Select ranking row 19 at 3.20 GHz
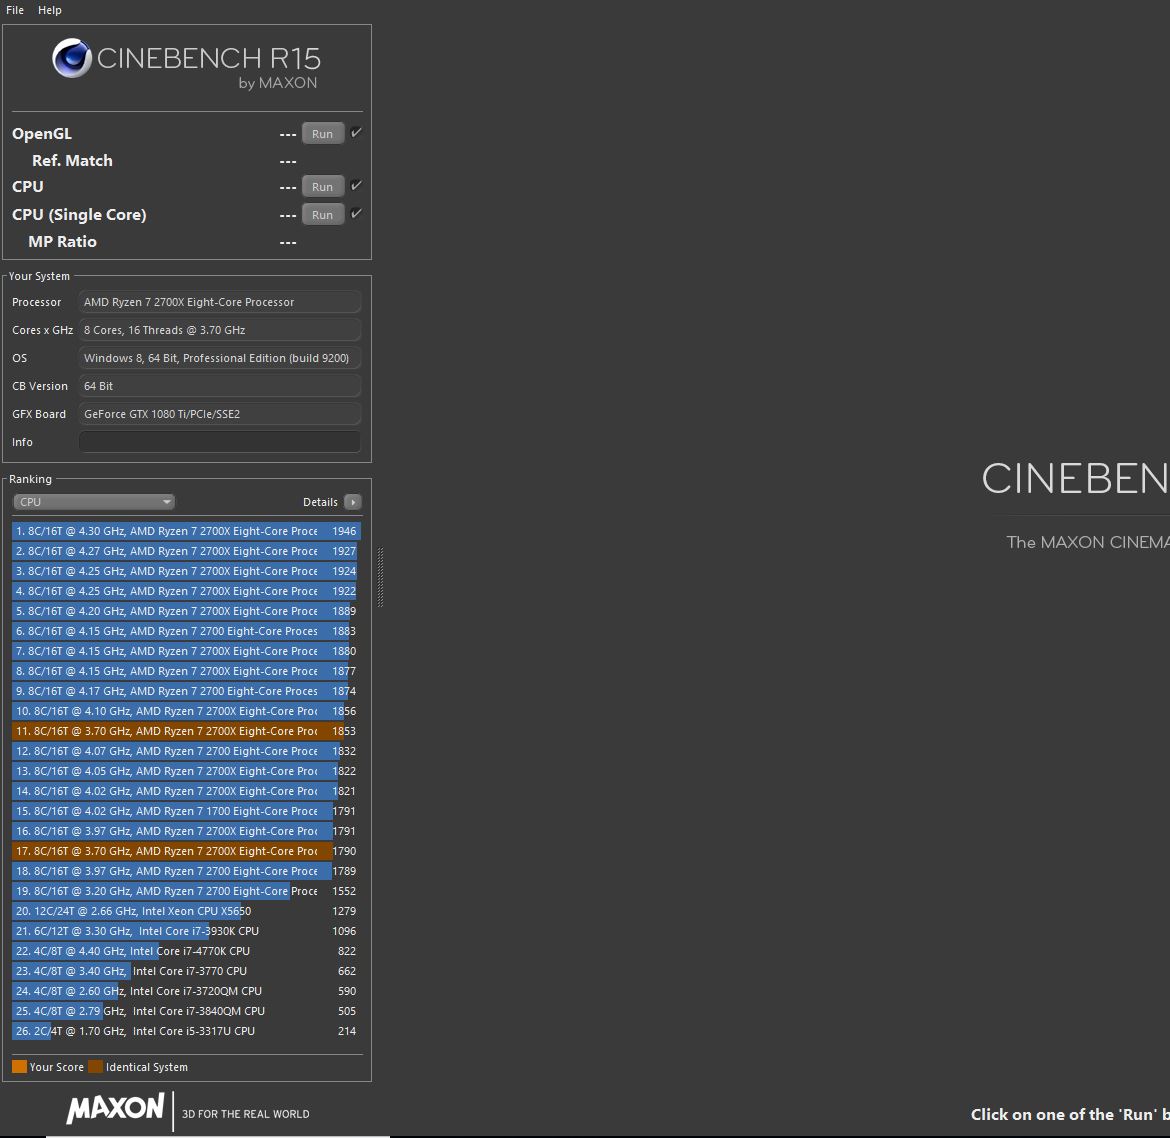The width and height of the screenshot is (1170, 1138). [x=187, y=891]
